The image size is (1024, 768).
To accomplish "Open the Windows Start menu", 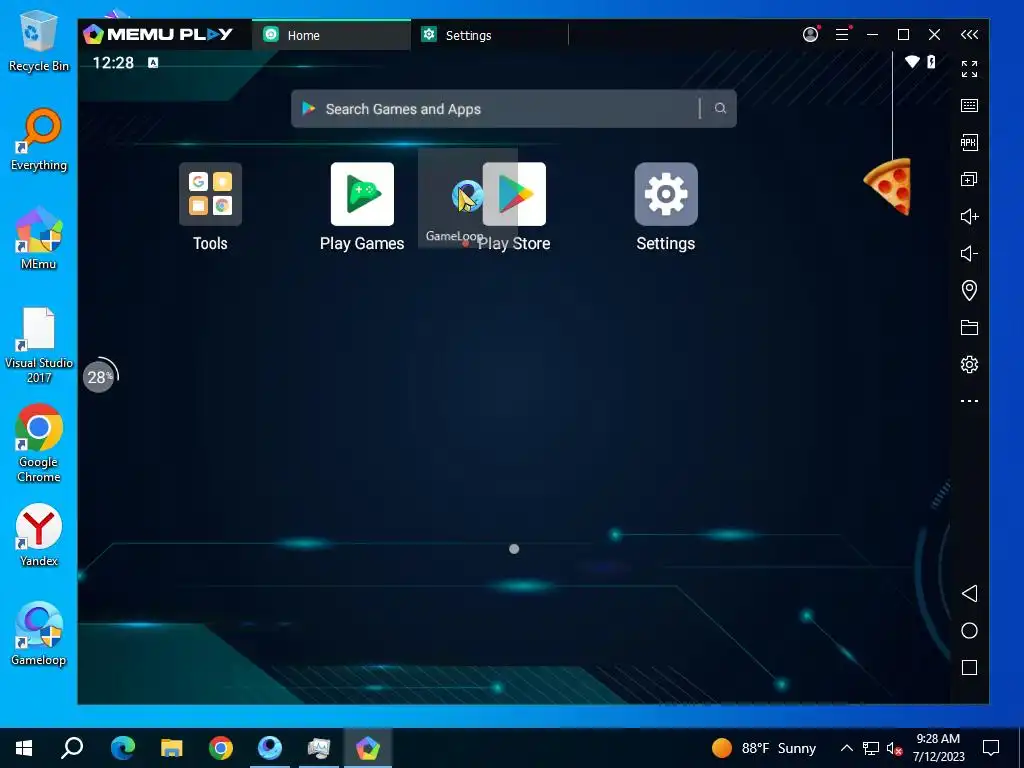I will coord(24,748).
